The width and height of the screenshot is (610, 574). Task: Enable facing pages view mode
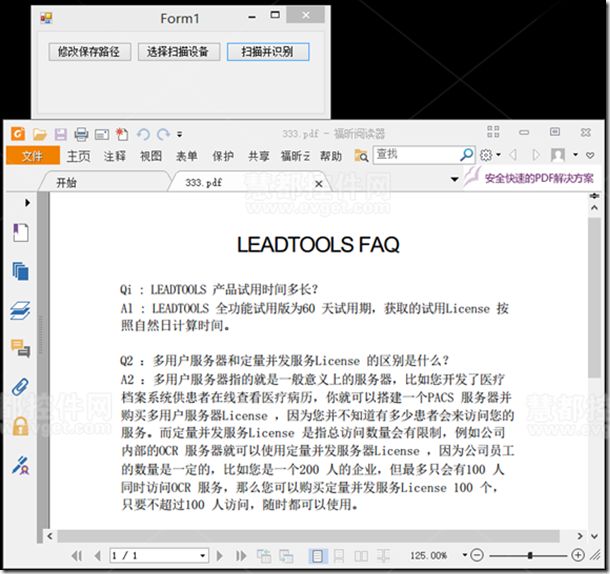[x=361, y=556]
